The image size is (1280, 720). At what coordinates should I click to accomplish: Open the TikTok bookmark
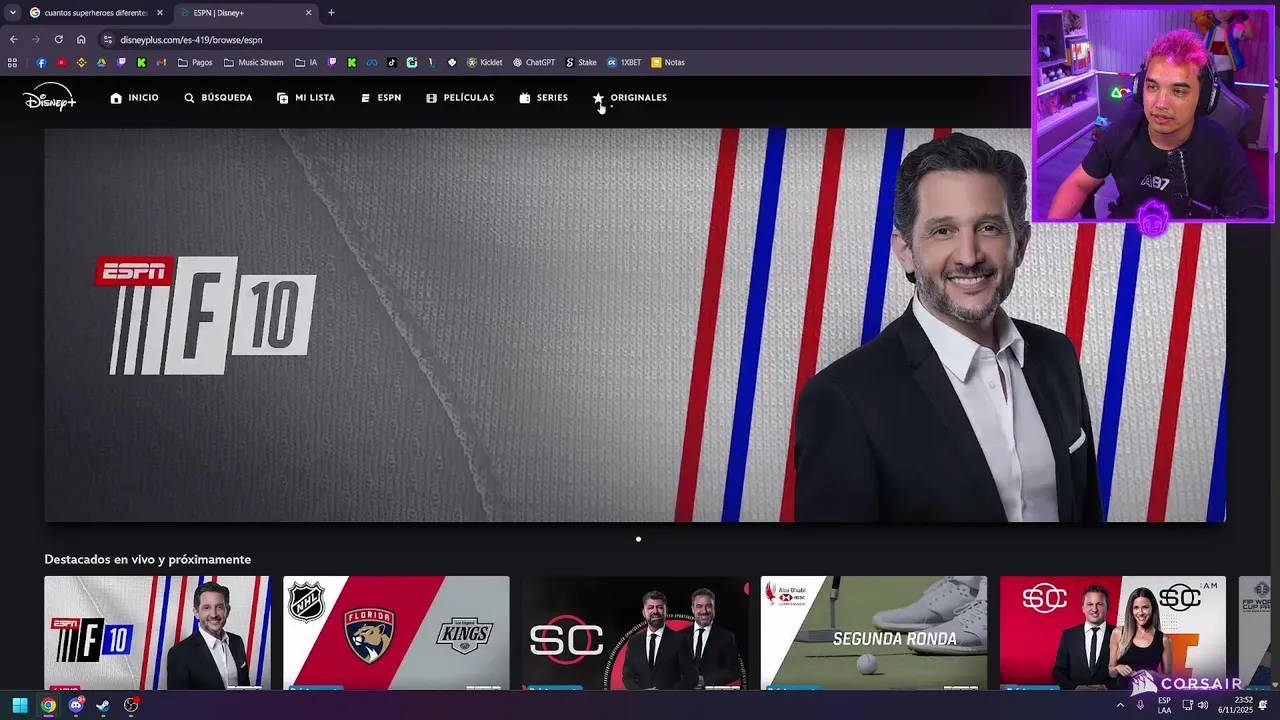point(392,62)
